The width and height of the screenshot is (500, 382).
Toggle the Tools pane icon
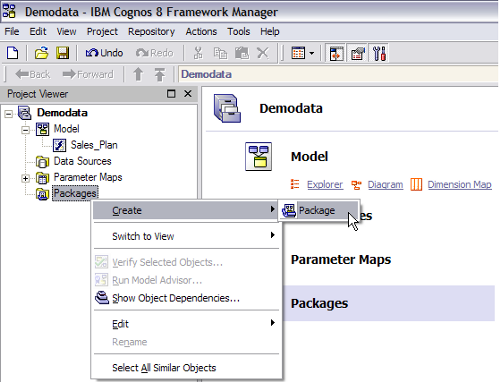pos(379,53)
